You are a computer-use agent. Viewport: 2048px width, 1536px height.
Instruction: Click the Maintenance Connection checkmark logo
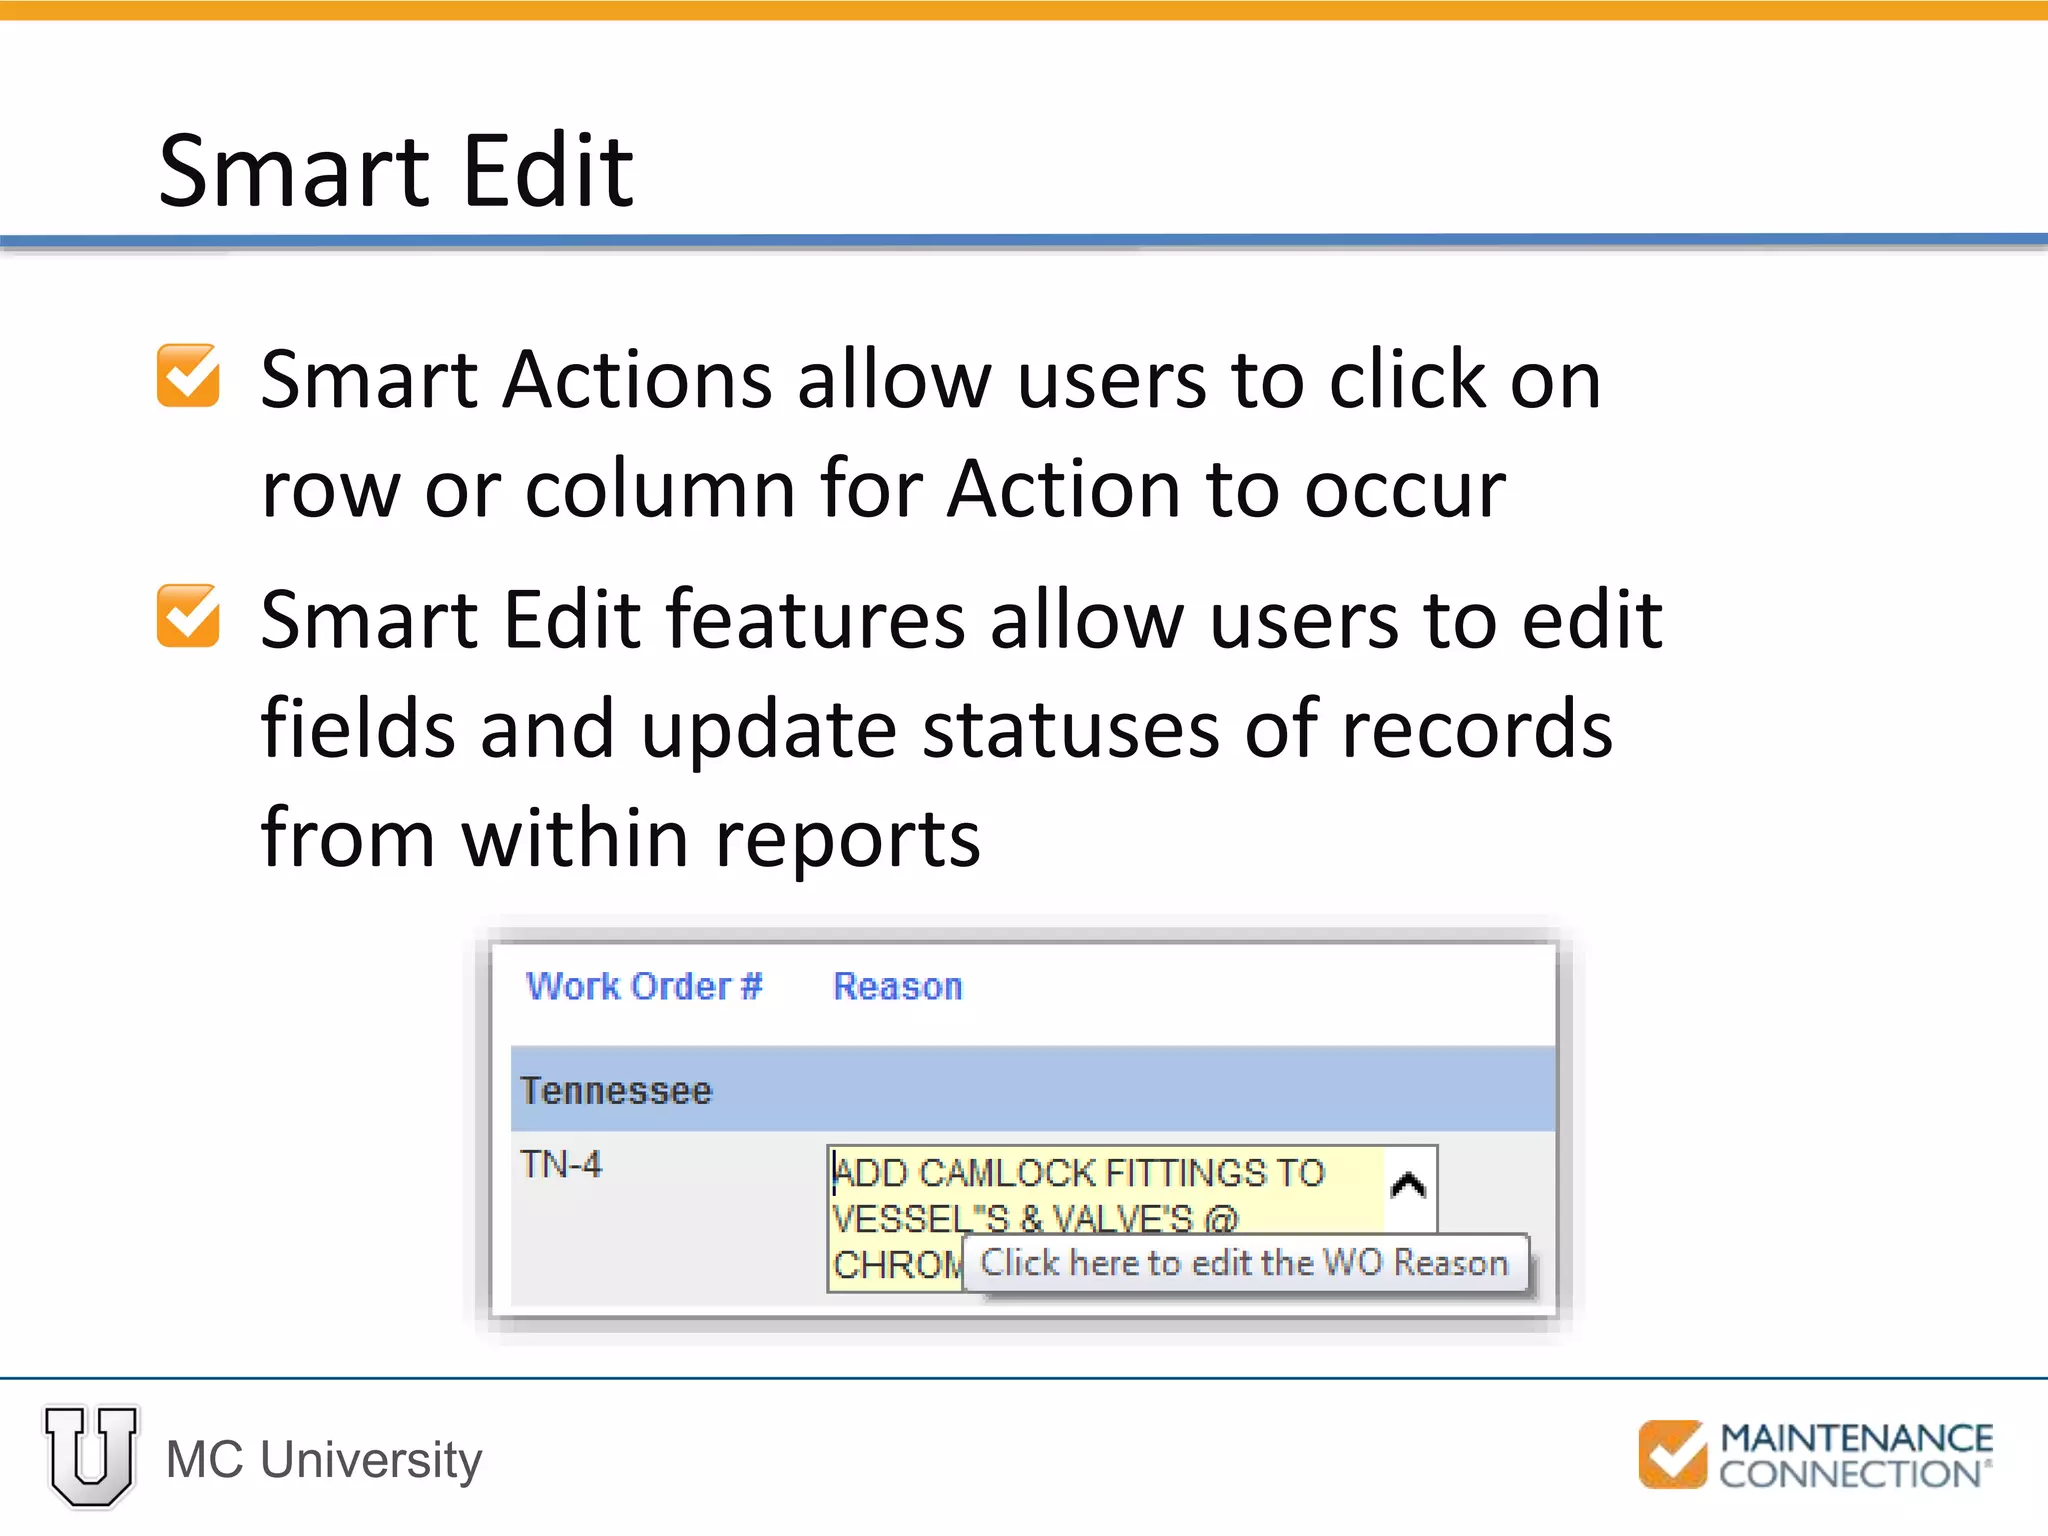coord(1673,1455)
